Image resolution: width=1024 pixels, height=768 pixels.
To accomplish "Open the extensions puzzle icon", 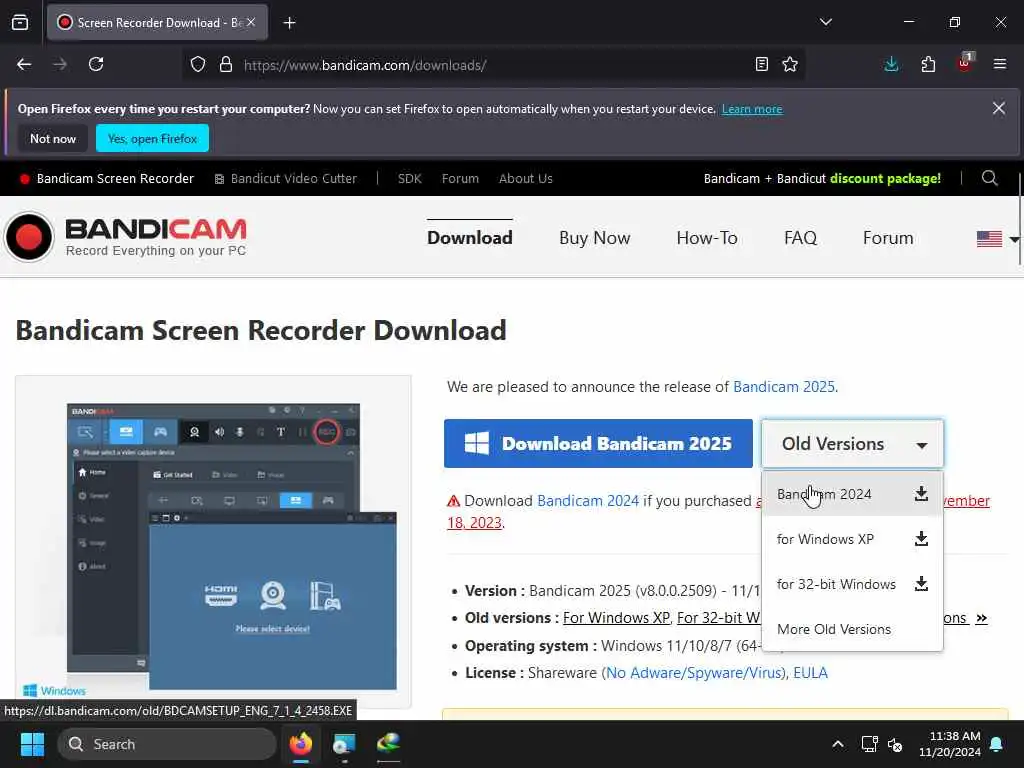I will click(928, 64).
